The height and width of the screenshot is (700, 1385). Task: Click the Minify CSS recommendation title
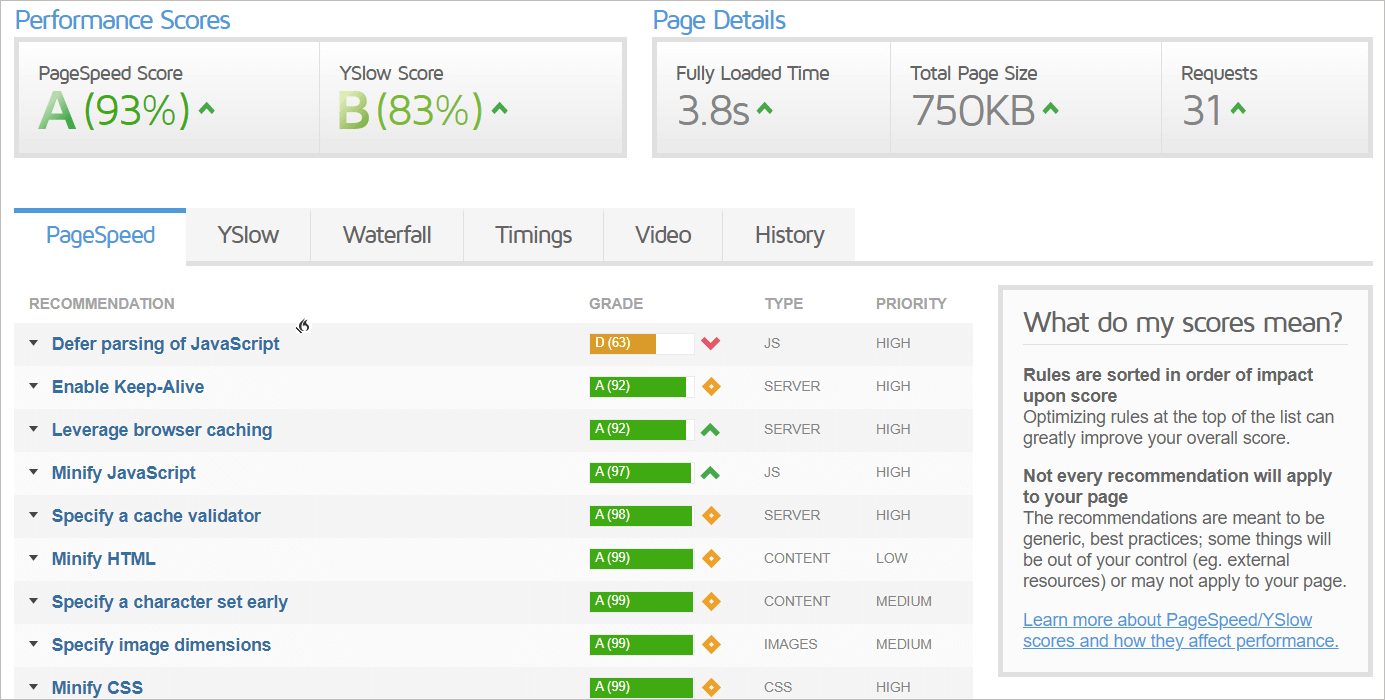coord(97,688)
